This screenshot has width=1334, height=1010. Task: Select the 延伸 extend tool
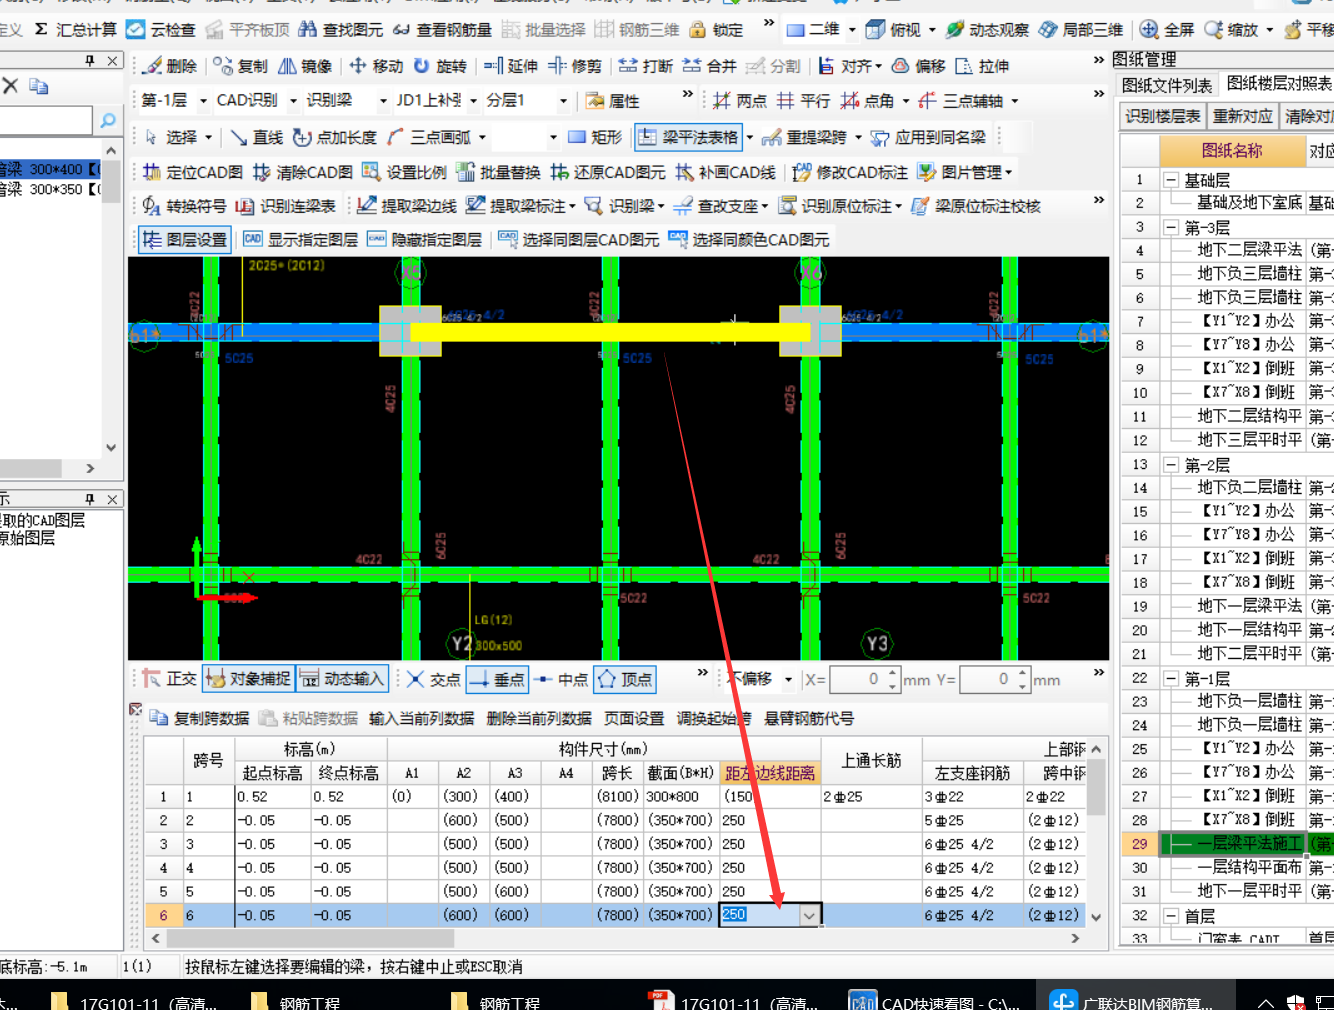[x=511, y=66]
